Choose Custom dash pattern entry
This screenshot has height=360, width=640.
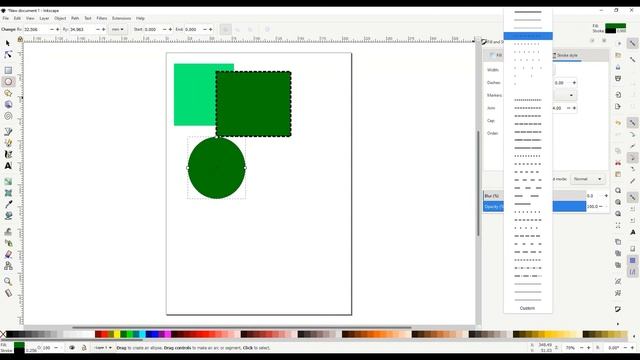527,308
